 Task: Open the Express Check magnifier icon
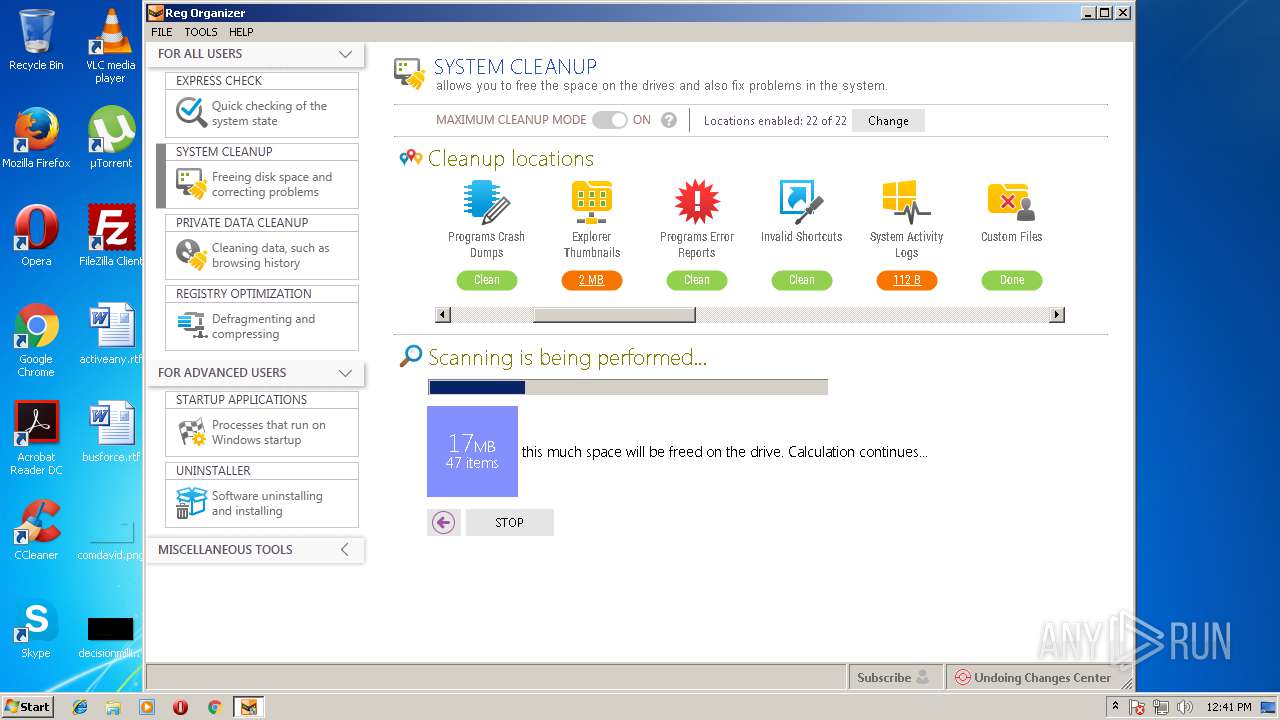click(191, 113)
